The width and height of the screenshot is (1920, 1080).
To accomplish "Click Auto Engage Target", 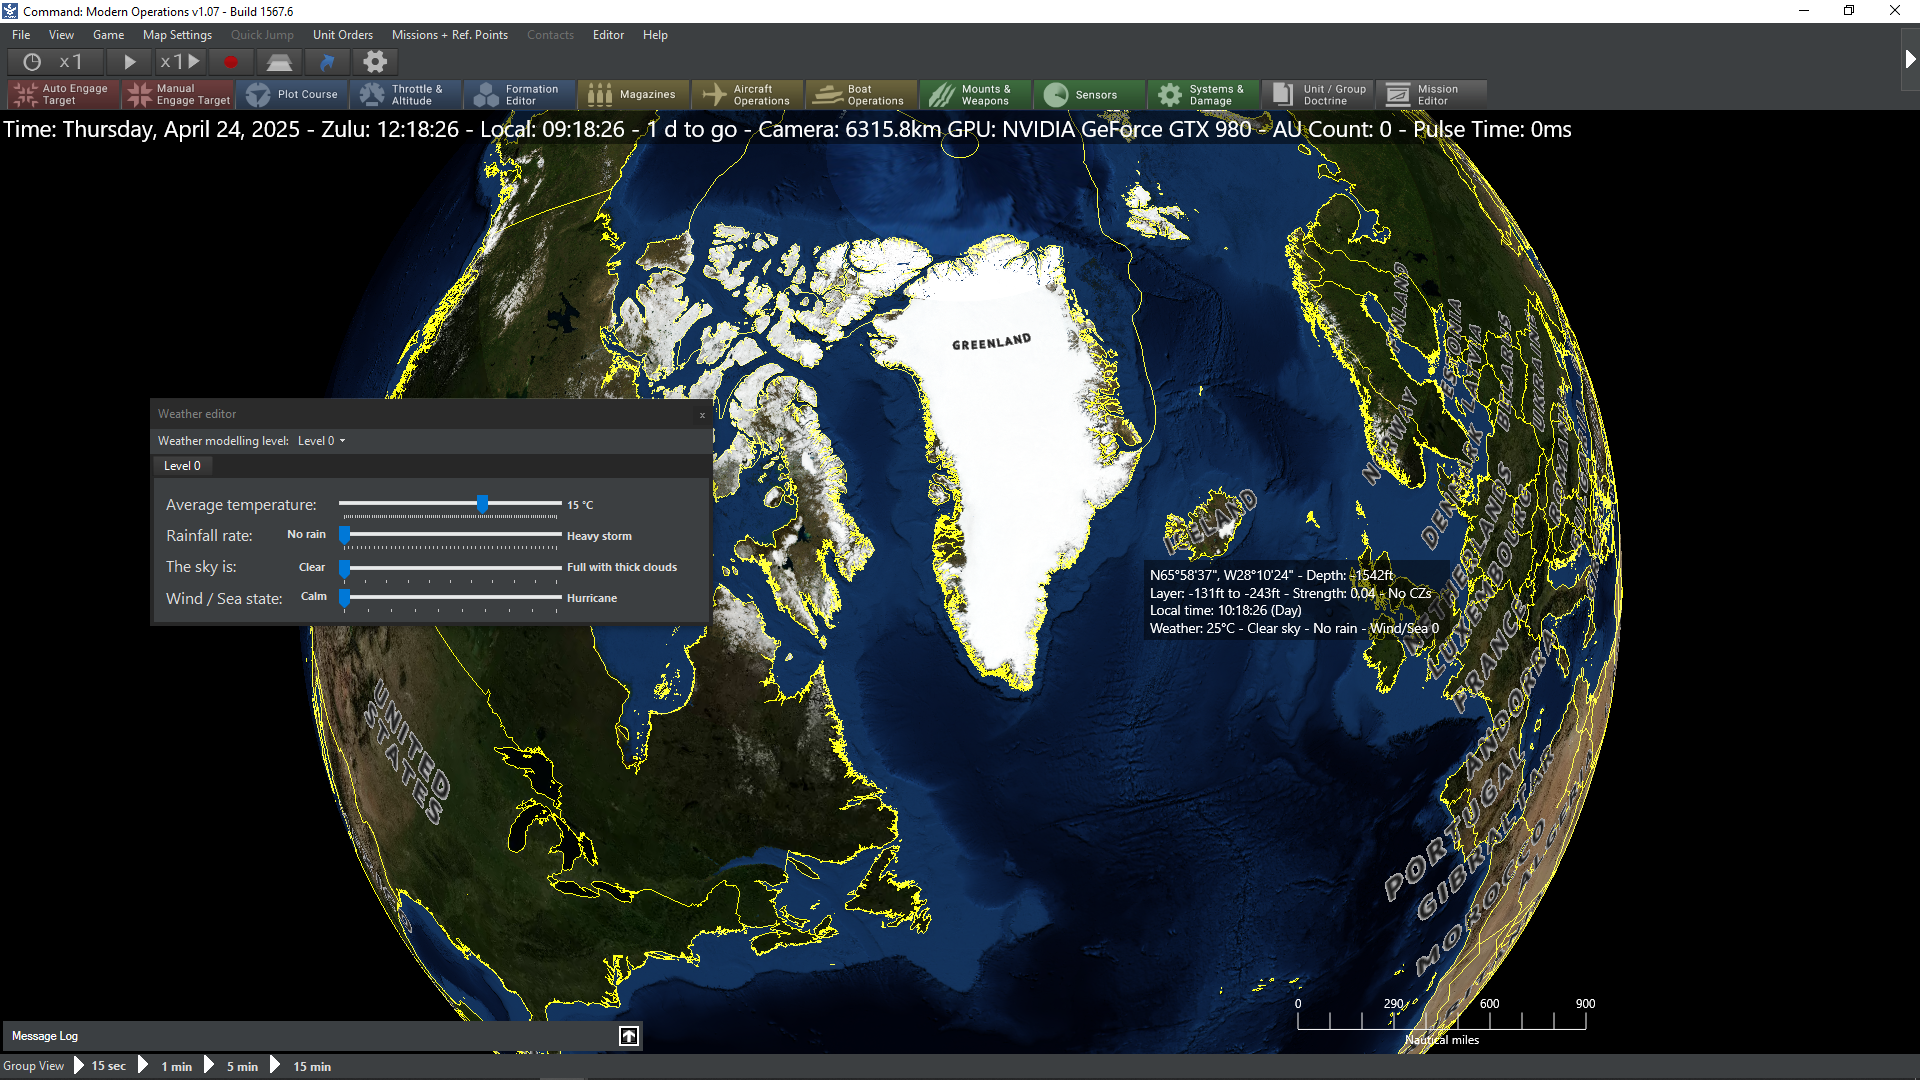I will click(64, 94).
